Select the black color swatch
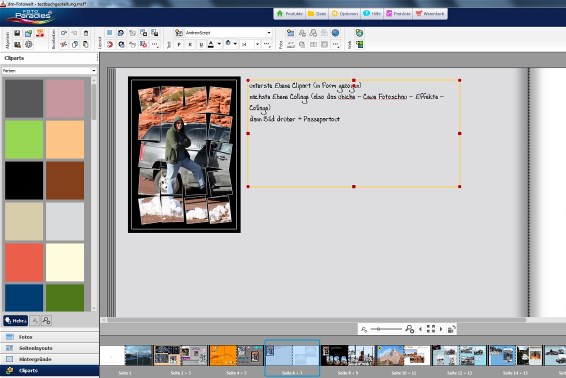The image size is (566, 378). [24, 181]
